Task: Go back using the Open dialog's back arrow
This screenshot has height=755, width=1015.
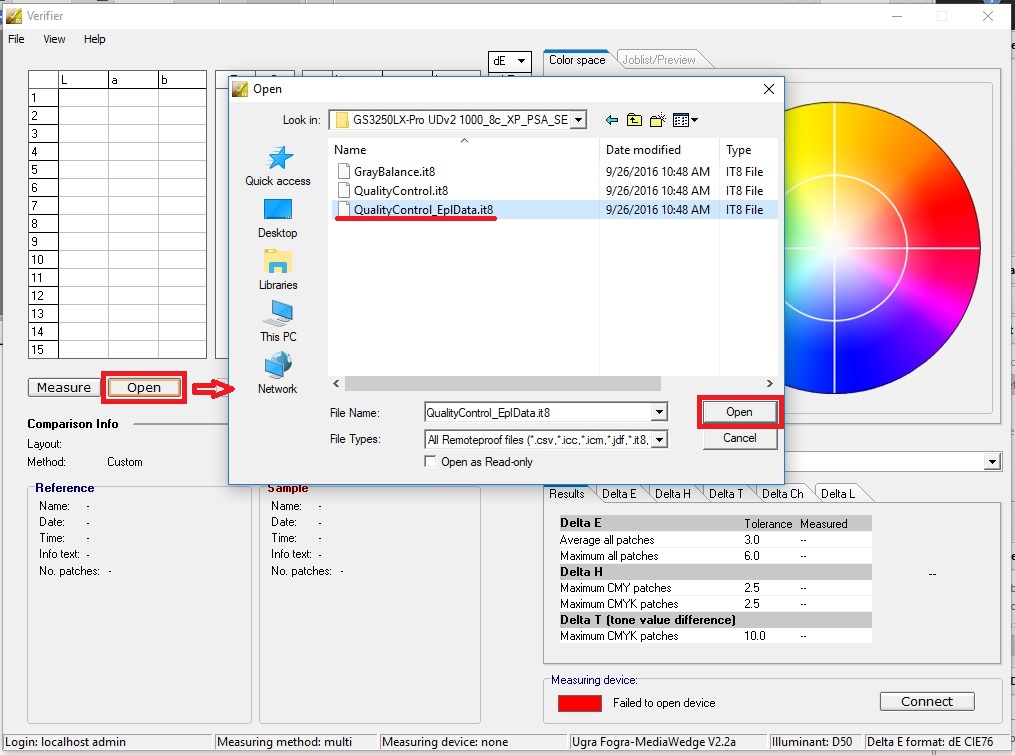Action: (612, 120)
